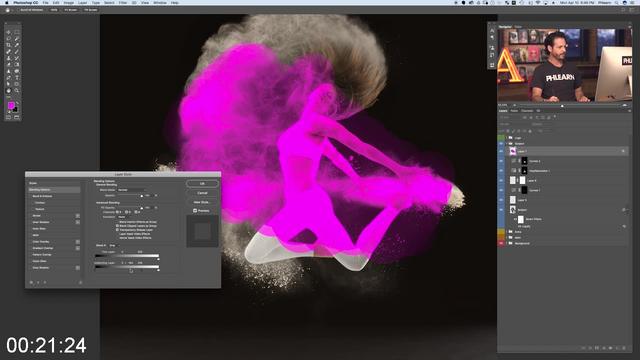Hide the Curves 2 layer visibility
The height and width of the screenshot is (360, 640).
point(501,161)
